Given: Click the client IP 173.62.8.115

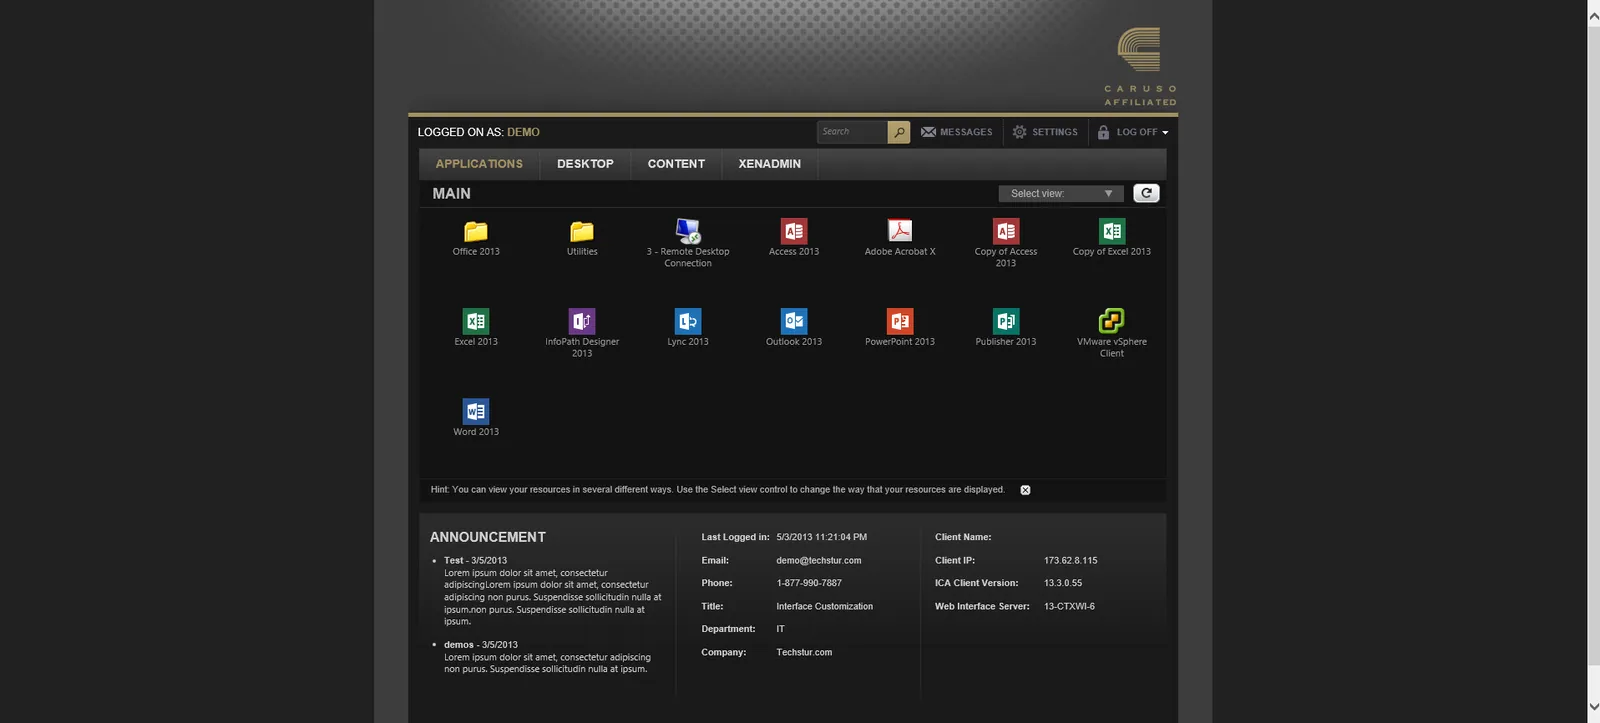Looking at the screenshot, I should 1071,561.
